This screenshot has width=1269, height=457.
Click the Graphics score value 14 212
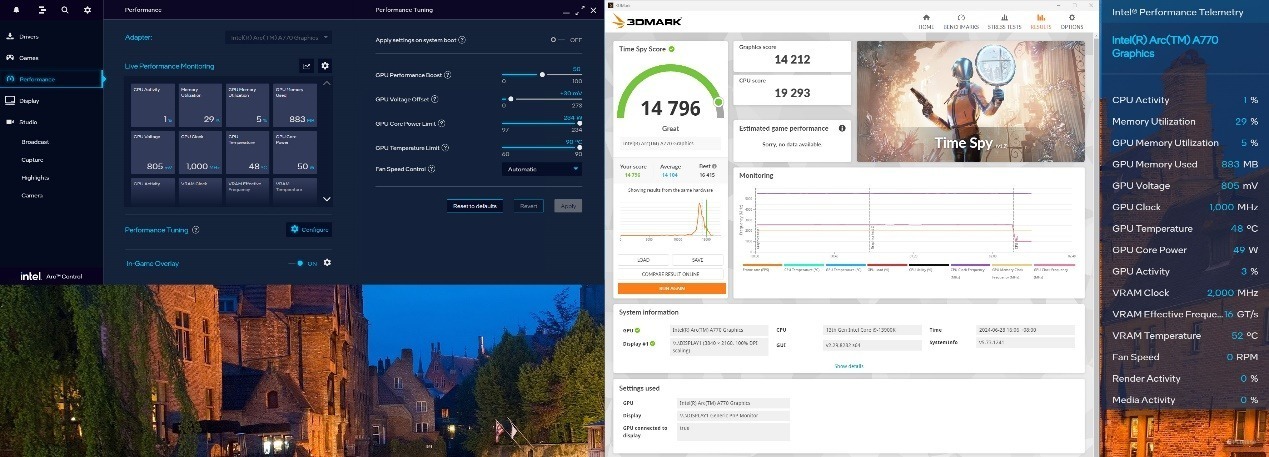pos(793,59)
